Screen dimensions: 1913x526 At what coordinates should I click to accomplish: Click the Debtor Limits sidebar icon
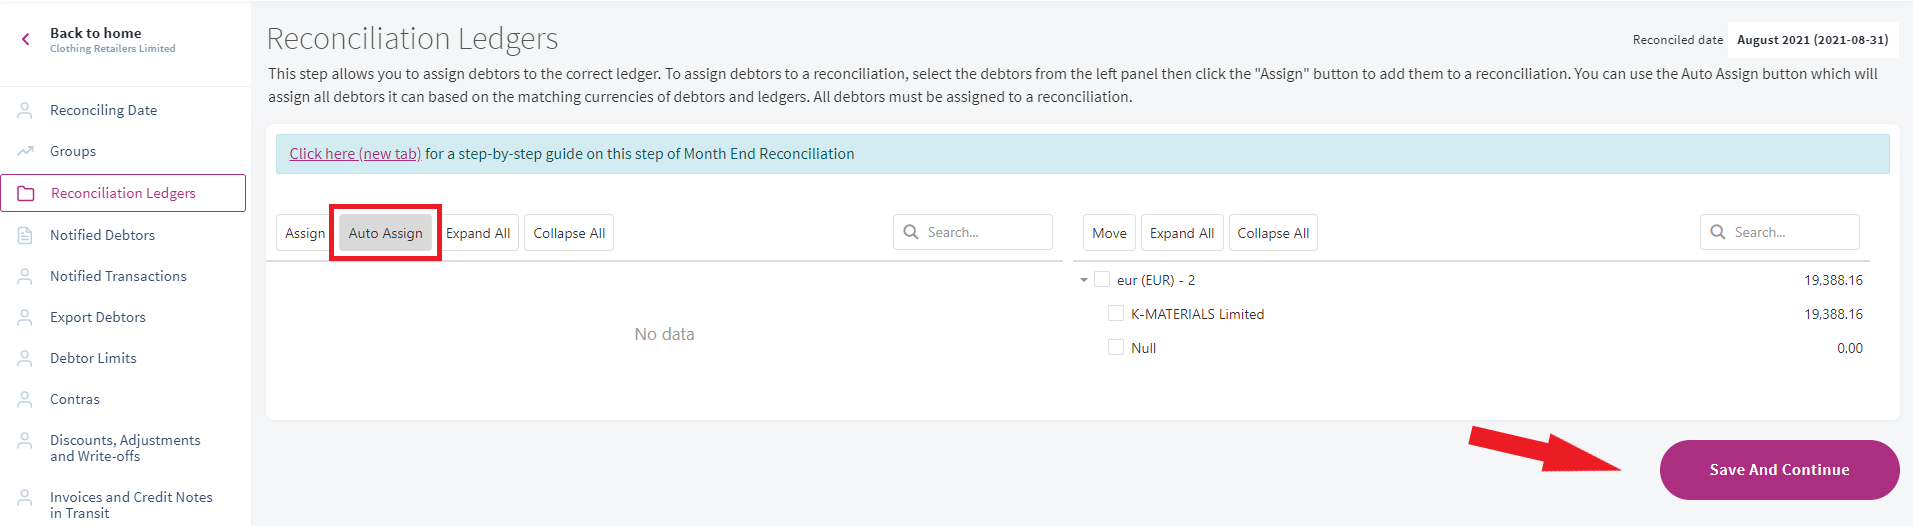[25, 358]
